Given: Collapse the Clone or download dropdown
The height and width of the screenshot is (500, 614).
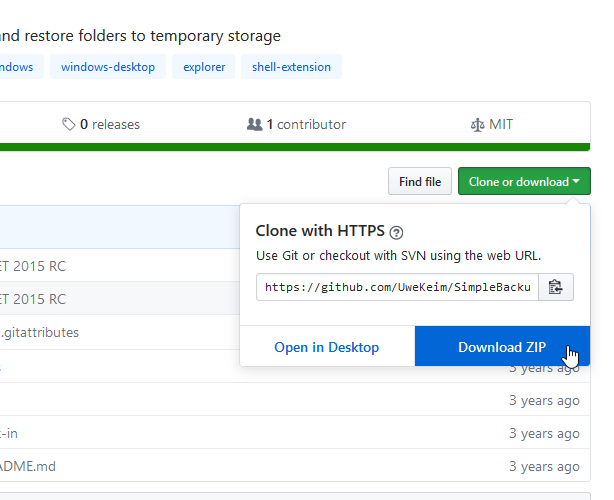Looking at the screenshot, I should tap(524, 181).
